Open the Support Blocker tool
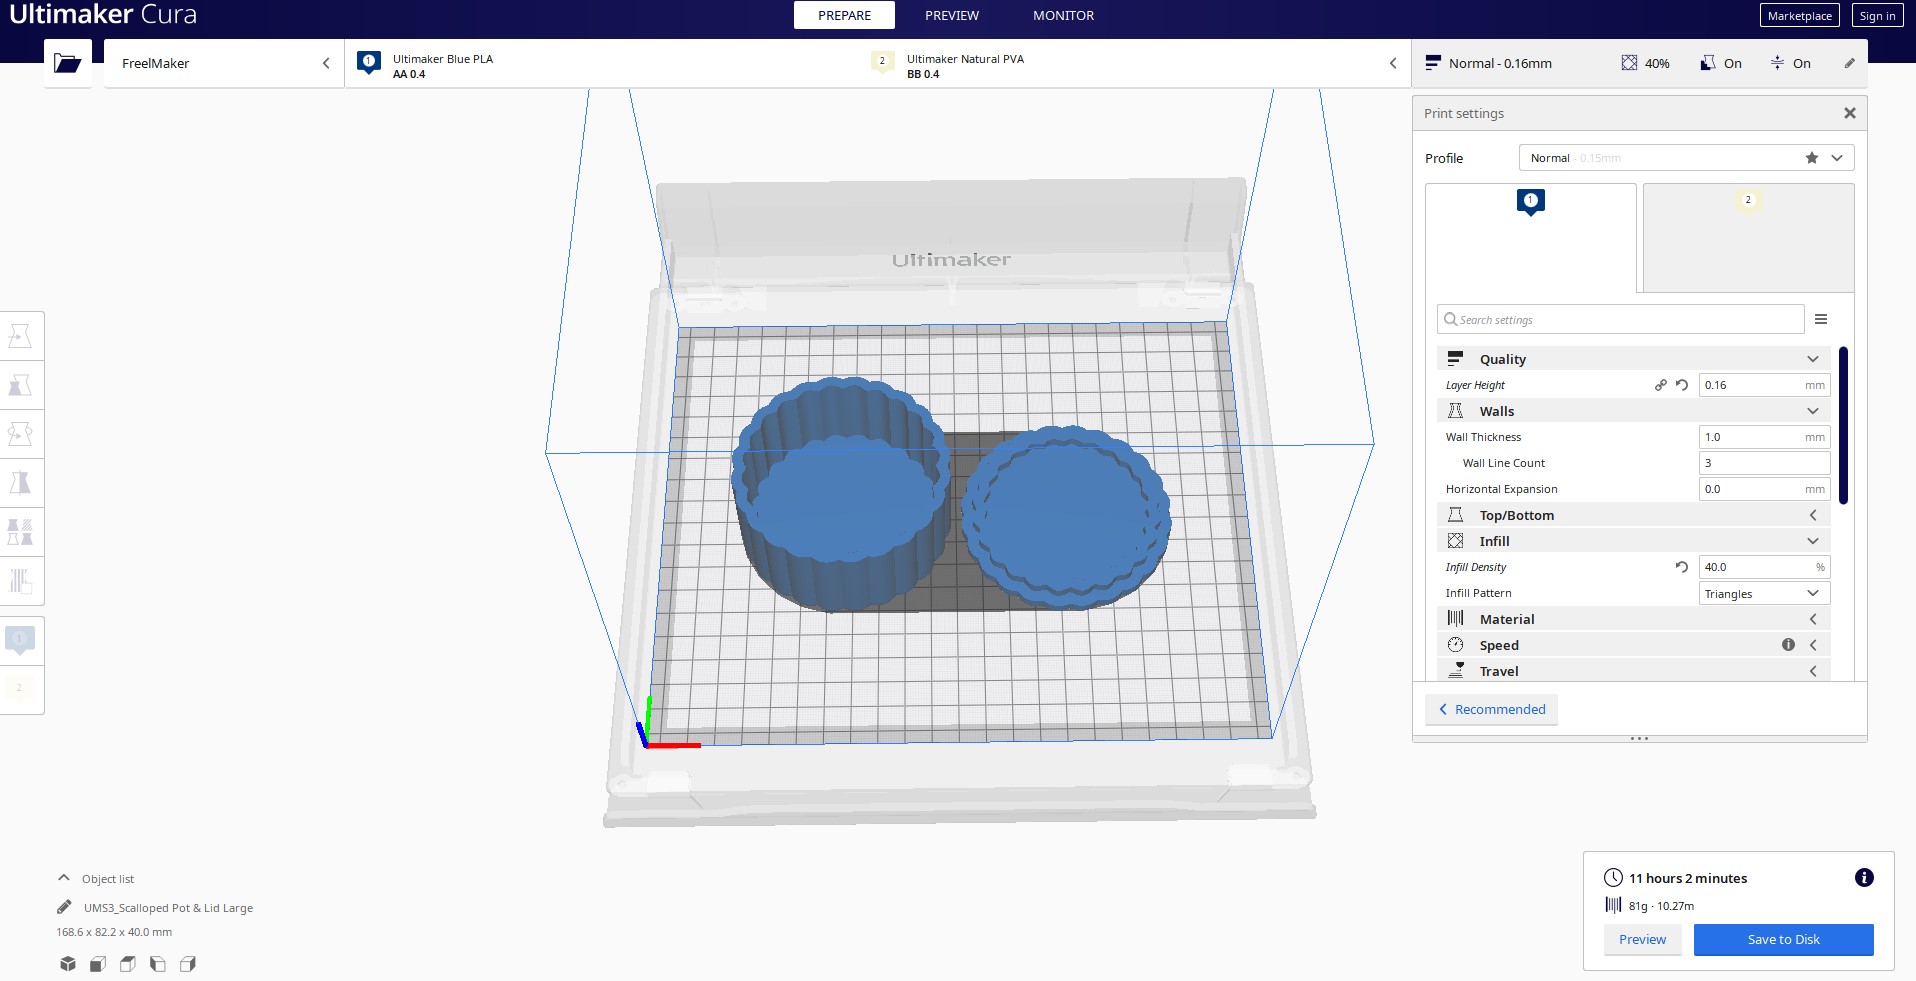The image size is (1916, 981). coord(21,581)
